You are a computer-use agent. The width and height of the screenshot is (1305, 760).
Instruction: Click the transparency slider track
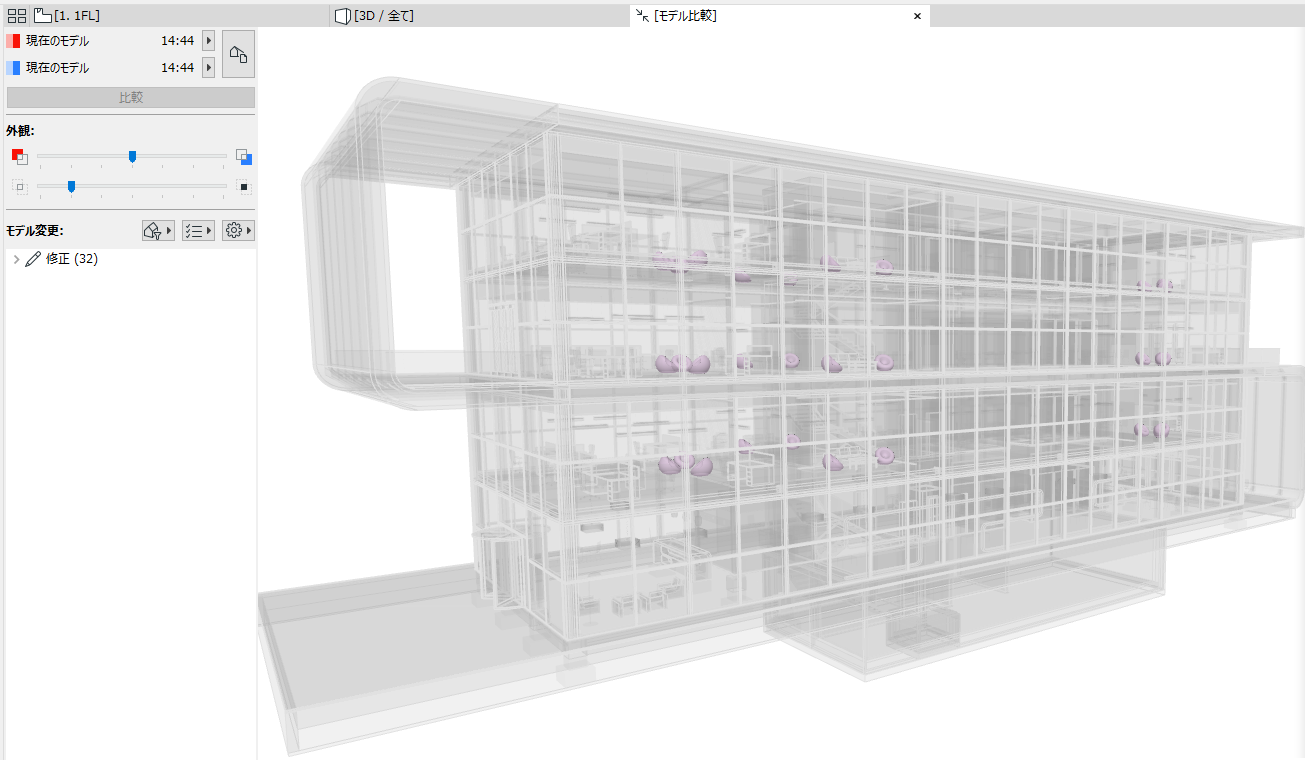(x=132, y=185)
